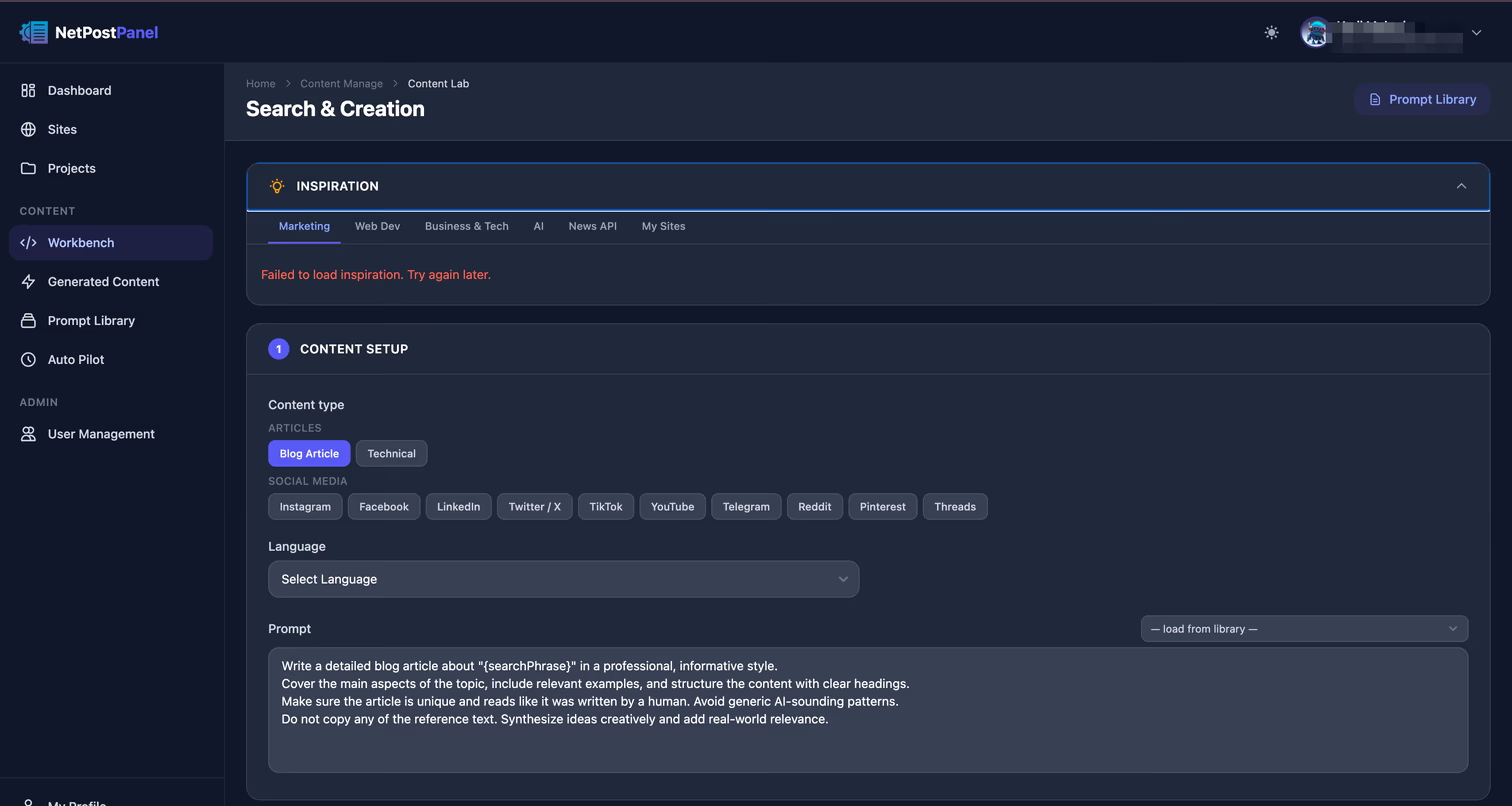The height and width of the screenshot is (806, 1512).
Task: Toggle the light/dark theme sun icon
Action: click(1271, 32)
